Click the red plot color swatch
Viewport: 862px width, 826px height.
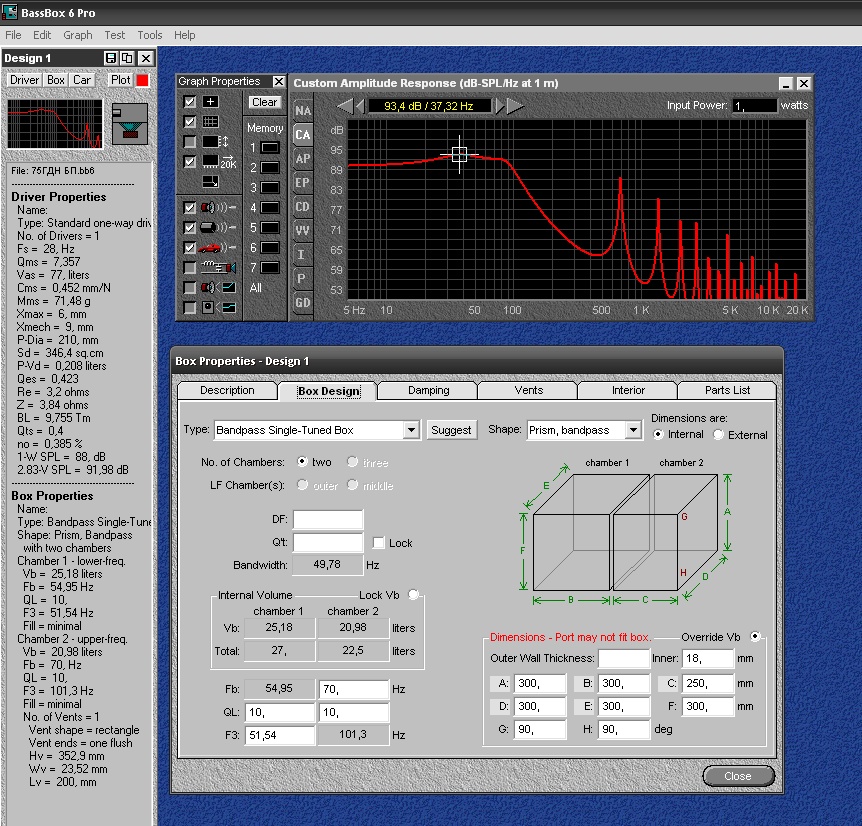(142, 80)
